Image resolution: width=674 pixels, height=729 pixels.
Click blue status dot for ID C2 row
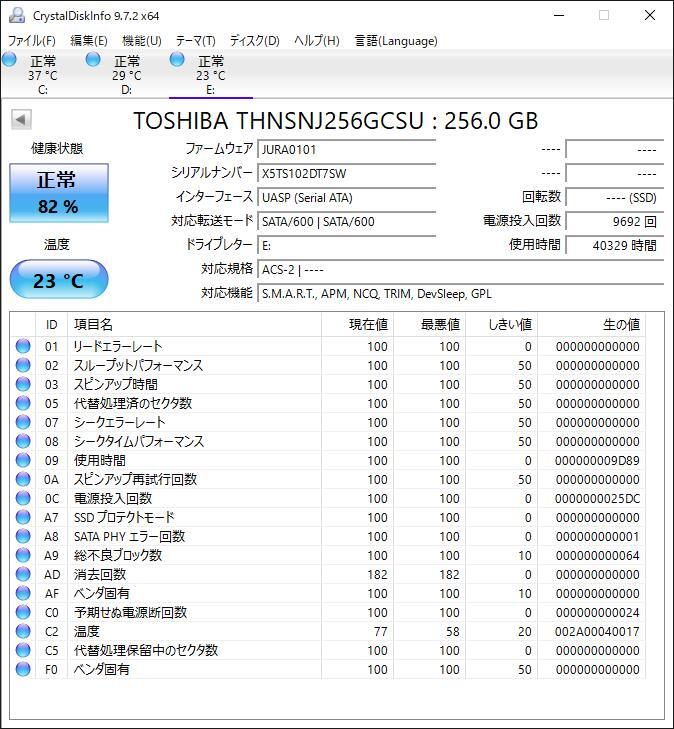(x=23, y=631)
